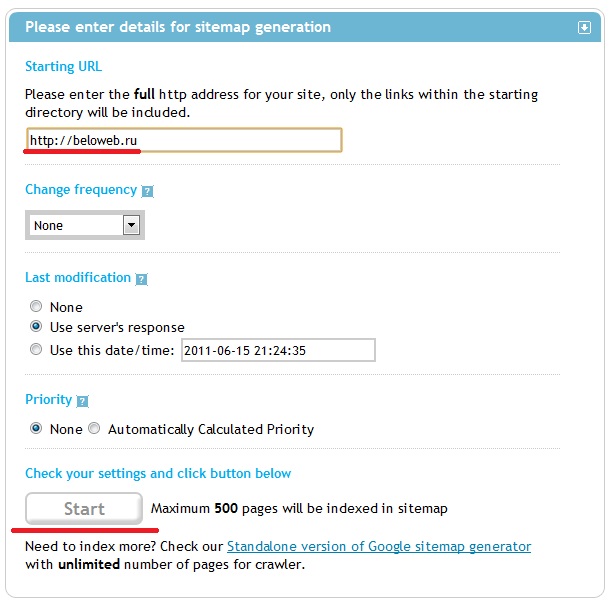The width and height of the screenshot is (613, 610).
Task: Collapse the sitemap generation details panel
Action: [585, 28]
